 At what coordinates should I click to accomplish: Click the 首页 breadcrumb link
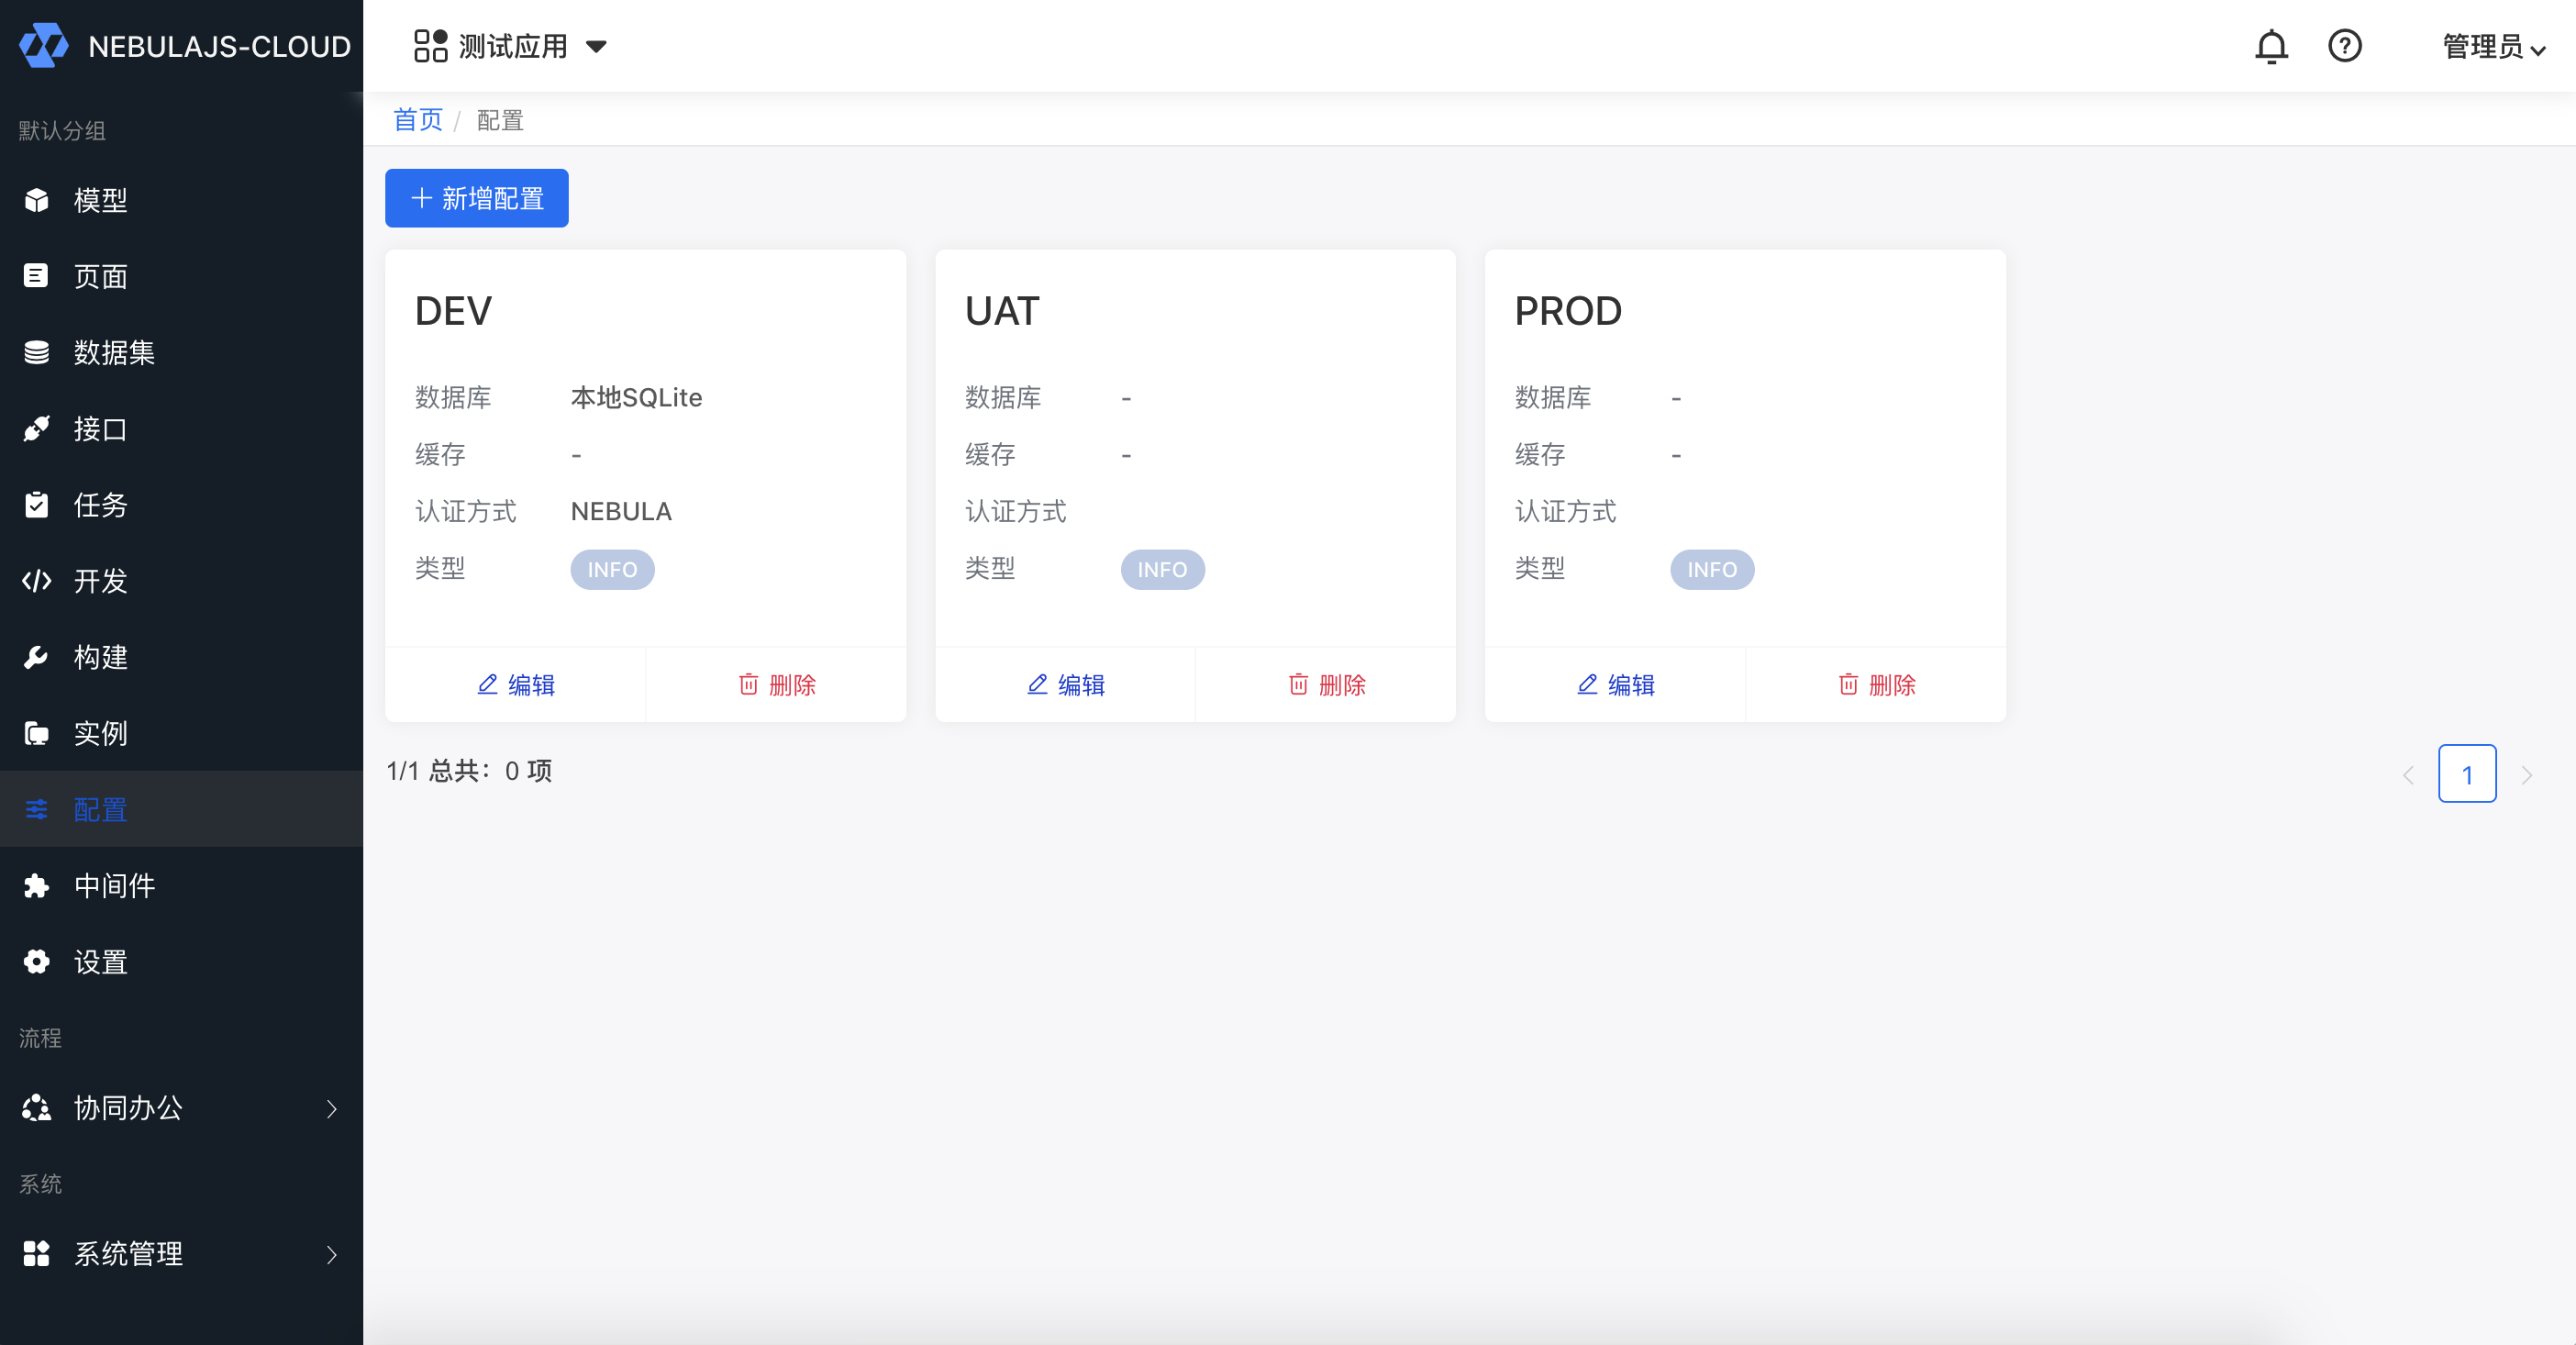coord(418,120)
